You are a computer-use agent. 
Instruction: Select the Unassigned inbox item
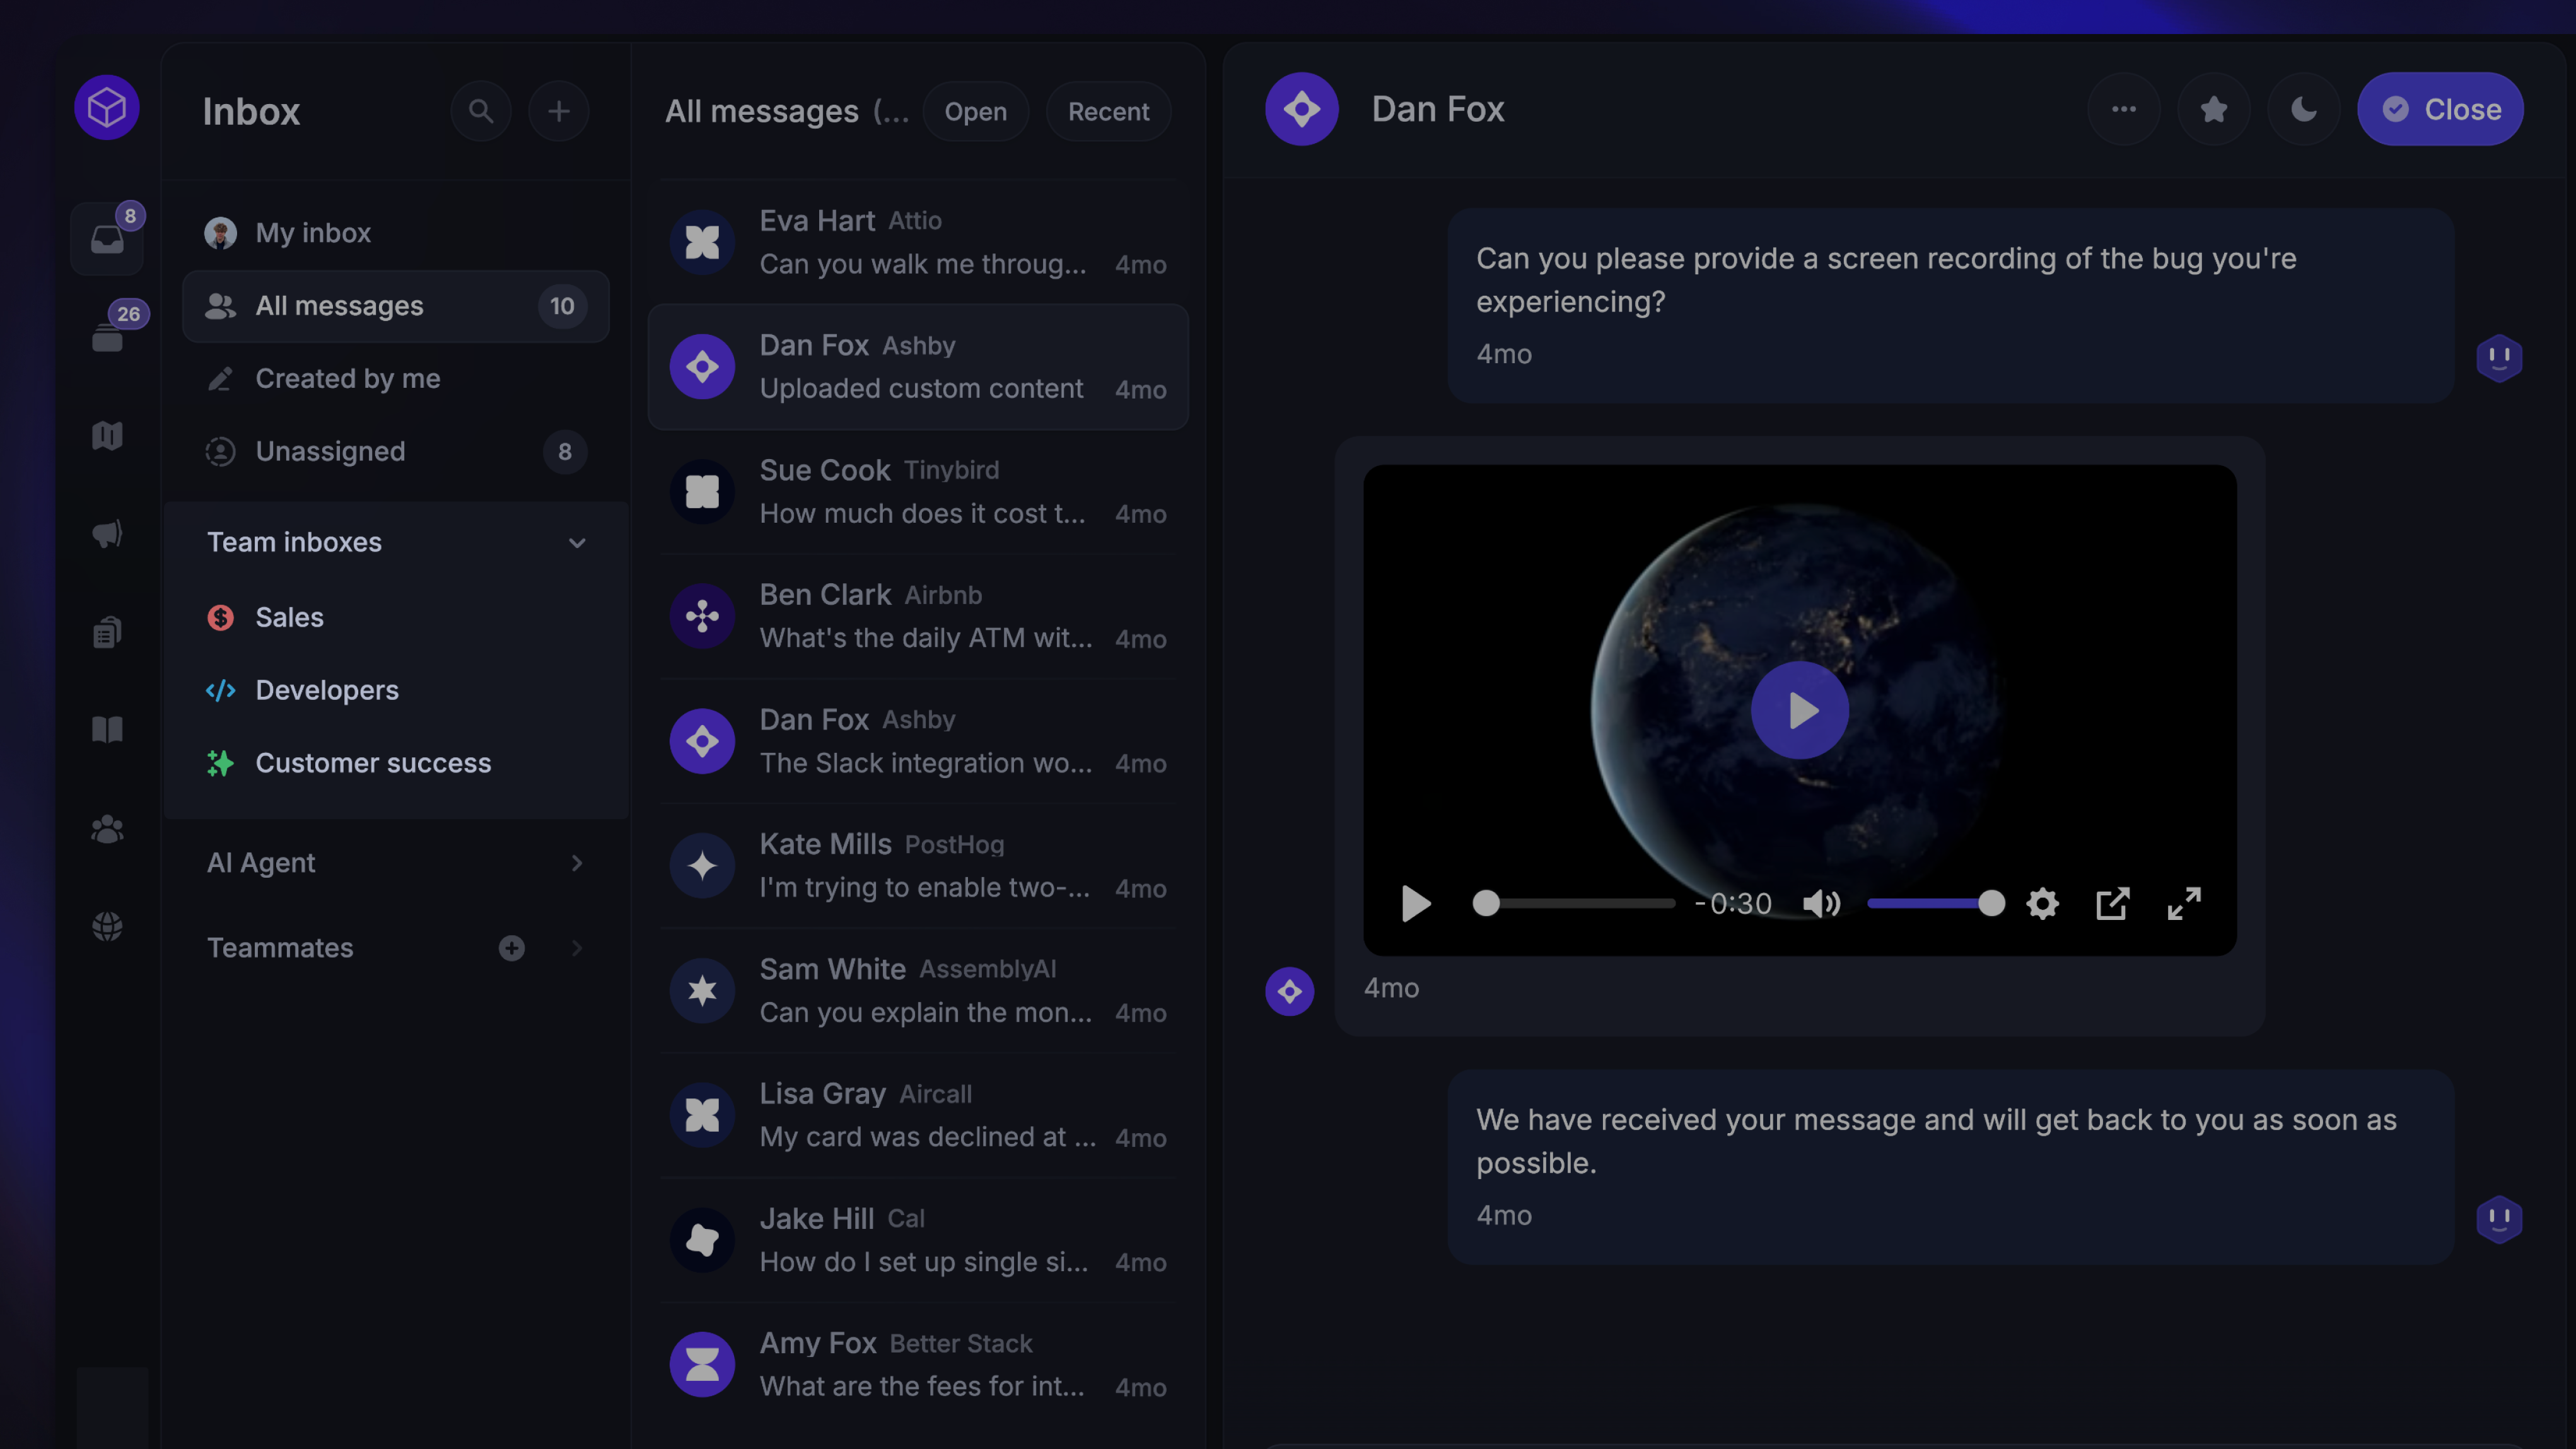point(330,452)
